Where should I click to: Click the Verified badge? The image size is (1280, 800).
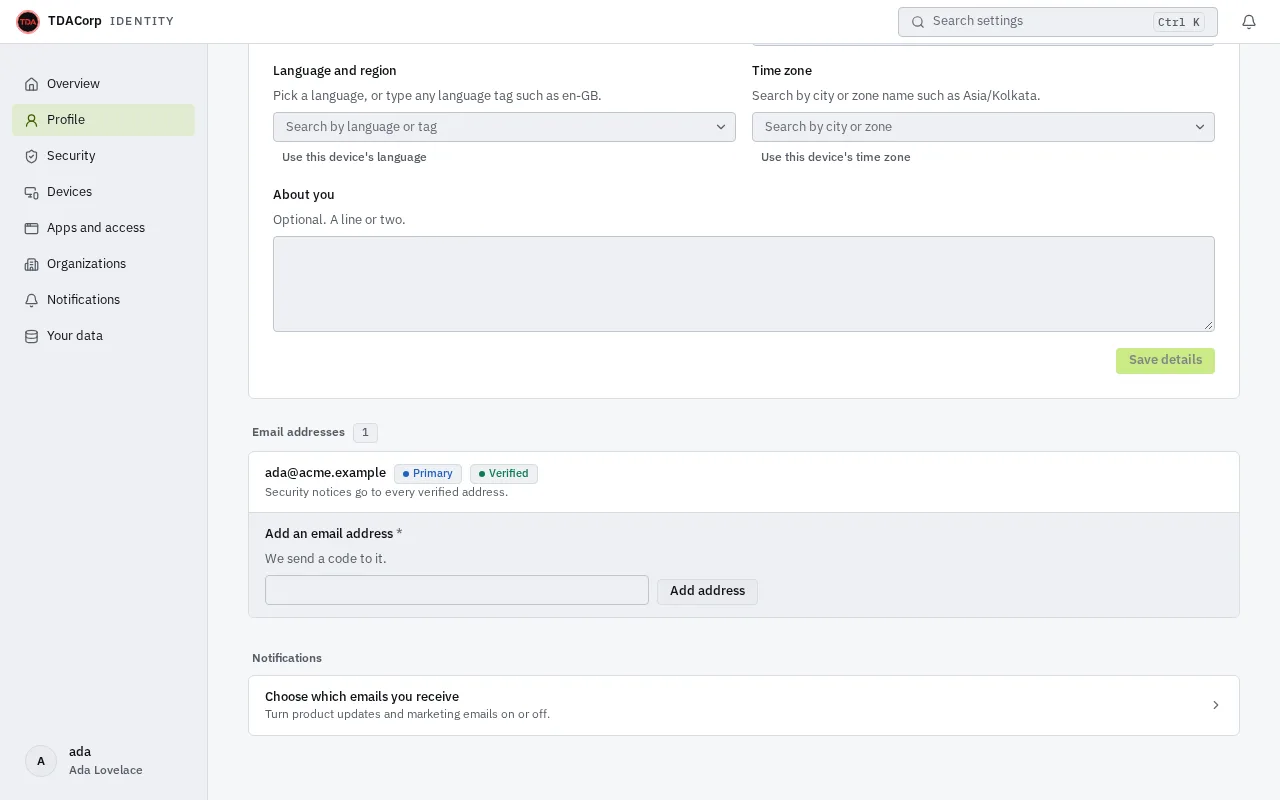pyautogui.click(x=504, y=474)
